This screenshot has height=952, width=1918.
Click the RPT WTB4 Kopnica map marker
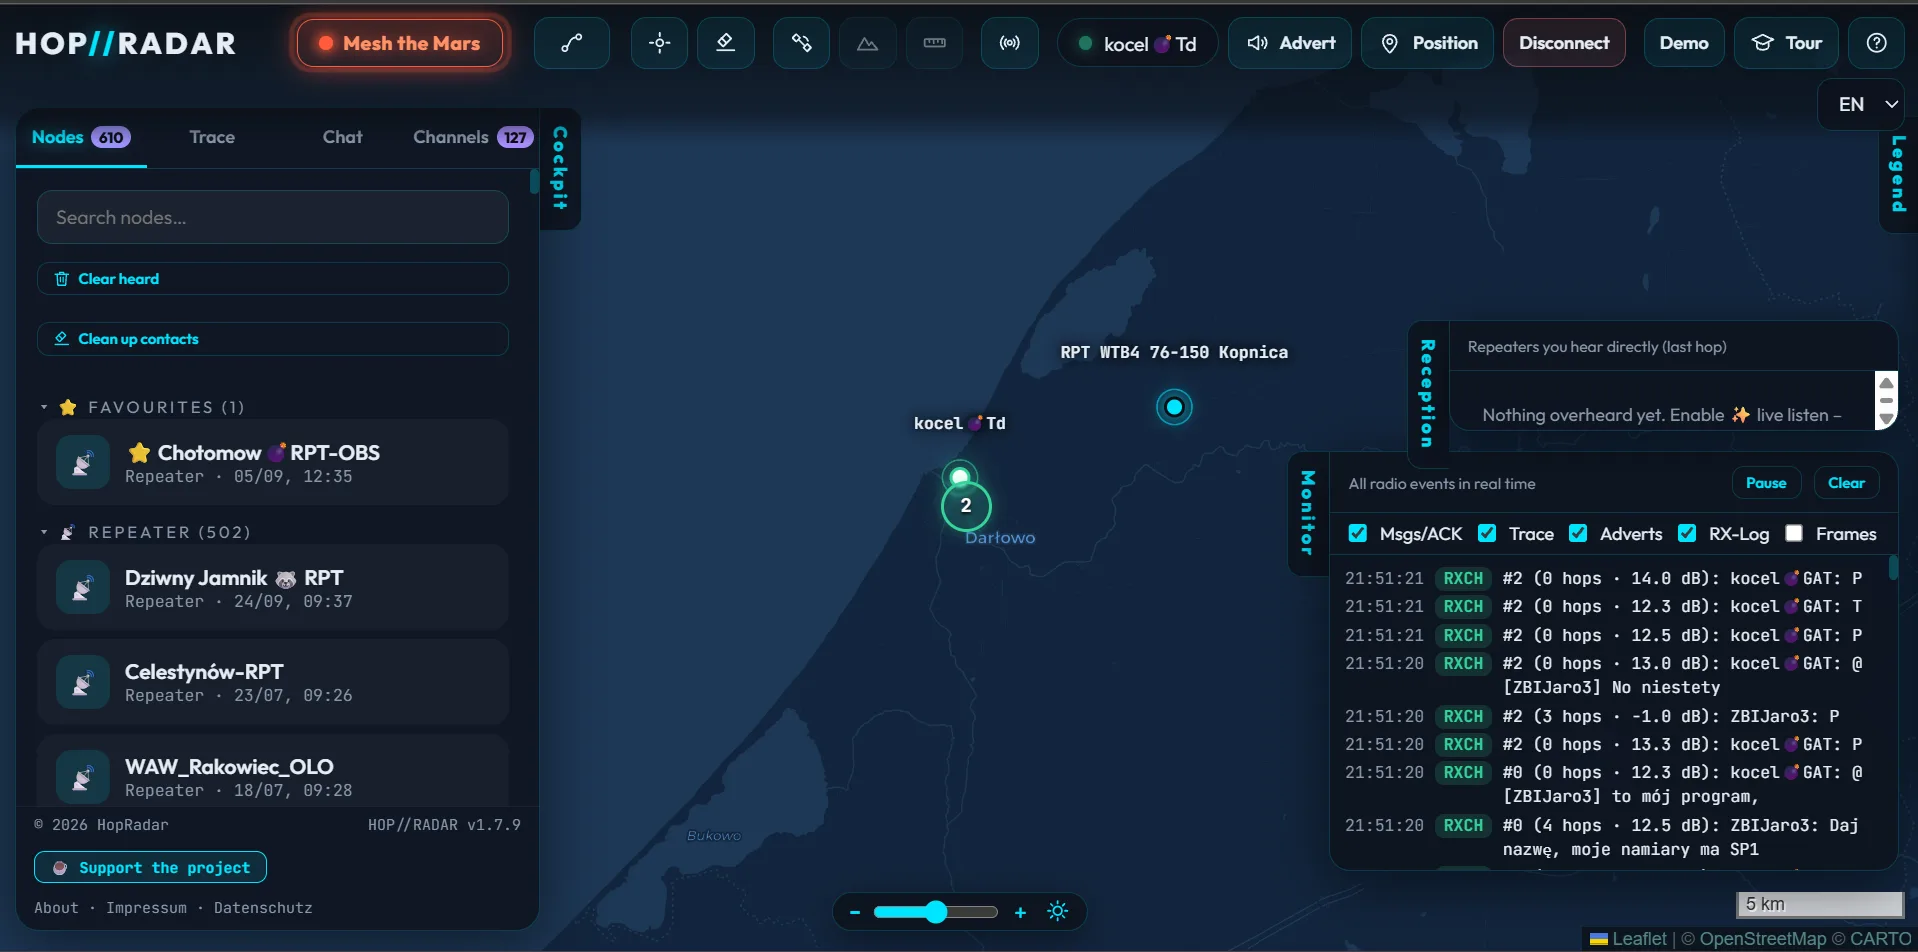[1174, 407]
